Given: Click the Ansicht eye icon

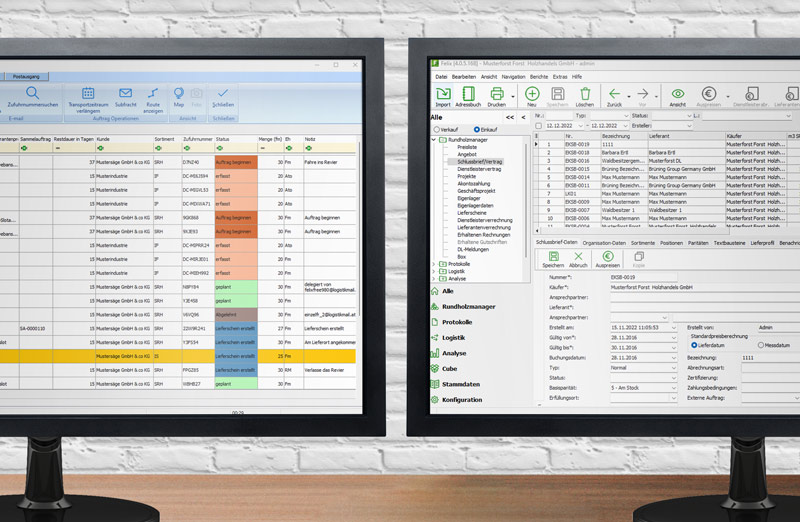Looking at the screenshot, I should (x=677, y=95).
